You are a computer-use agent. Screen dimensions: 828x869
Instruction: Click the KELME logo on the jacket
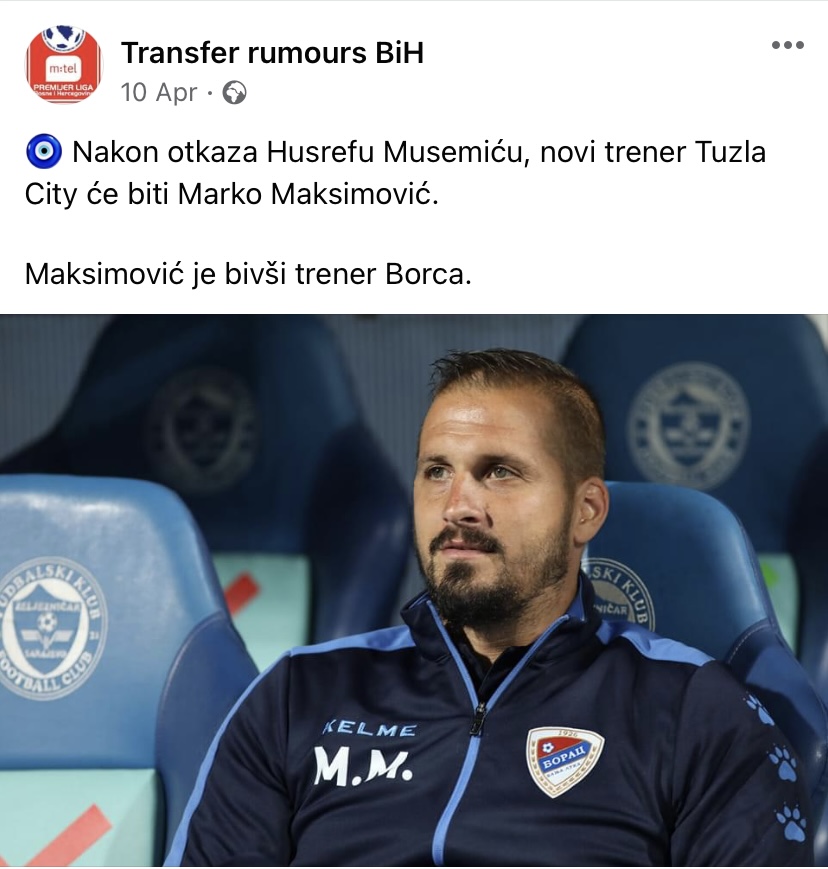click(x=370, y=728)
